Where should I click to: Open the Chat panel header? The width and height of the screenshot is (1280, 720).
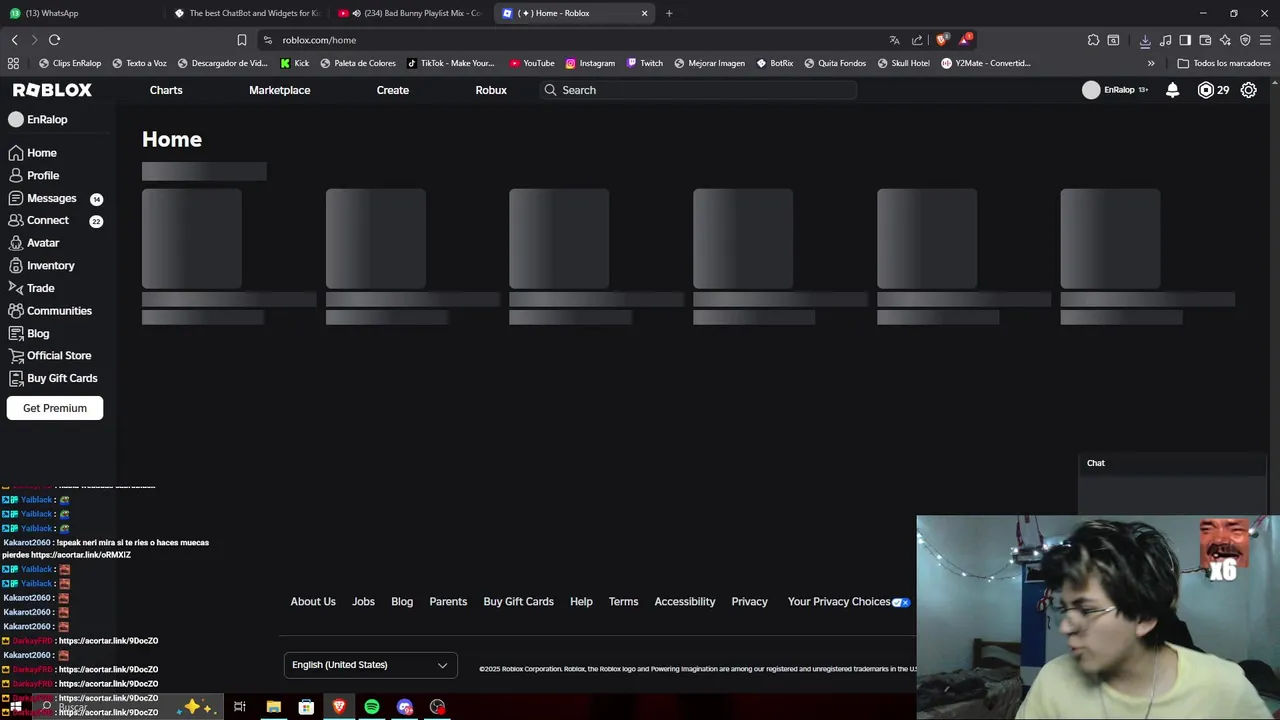pyautogui.click(x=1172, y=463)
